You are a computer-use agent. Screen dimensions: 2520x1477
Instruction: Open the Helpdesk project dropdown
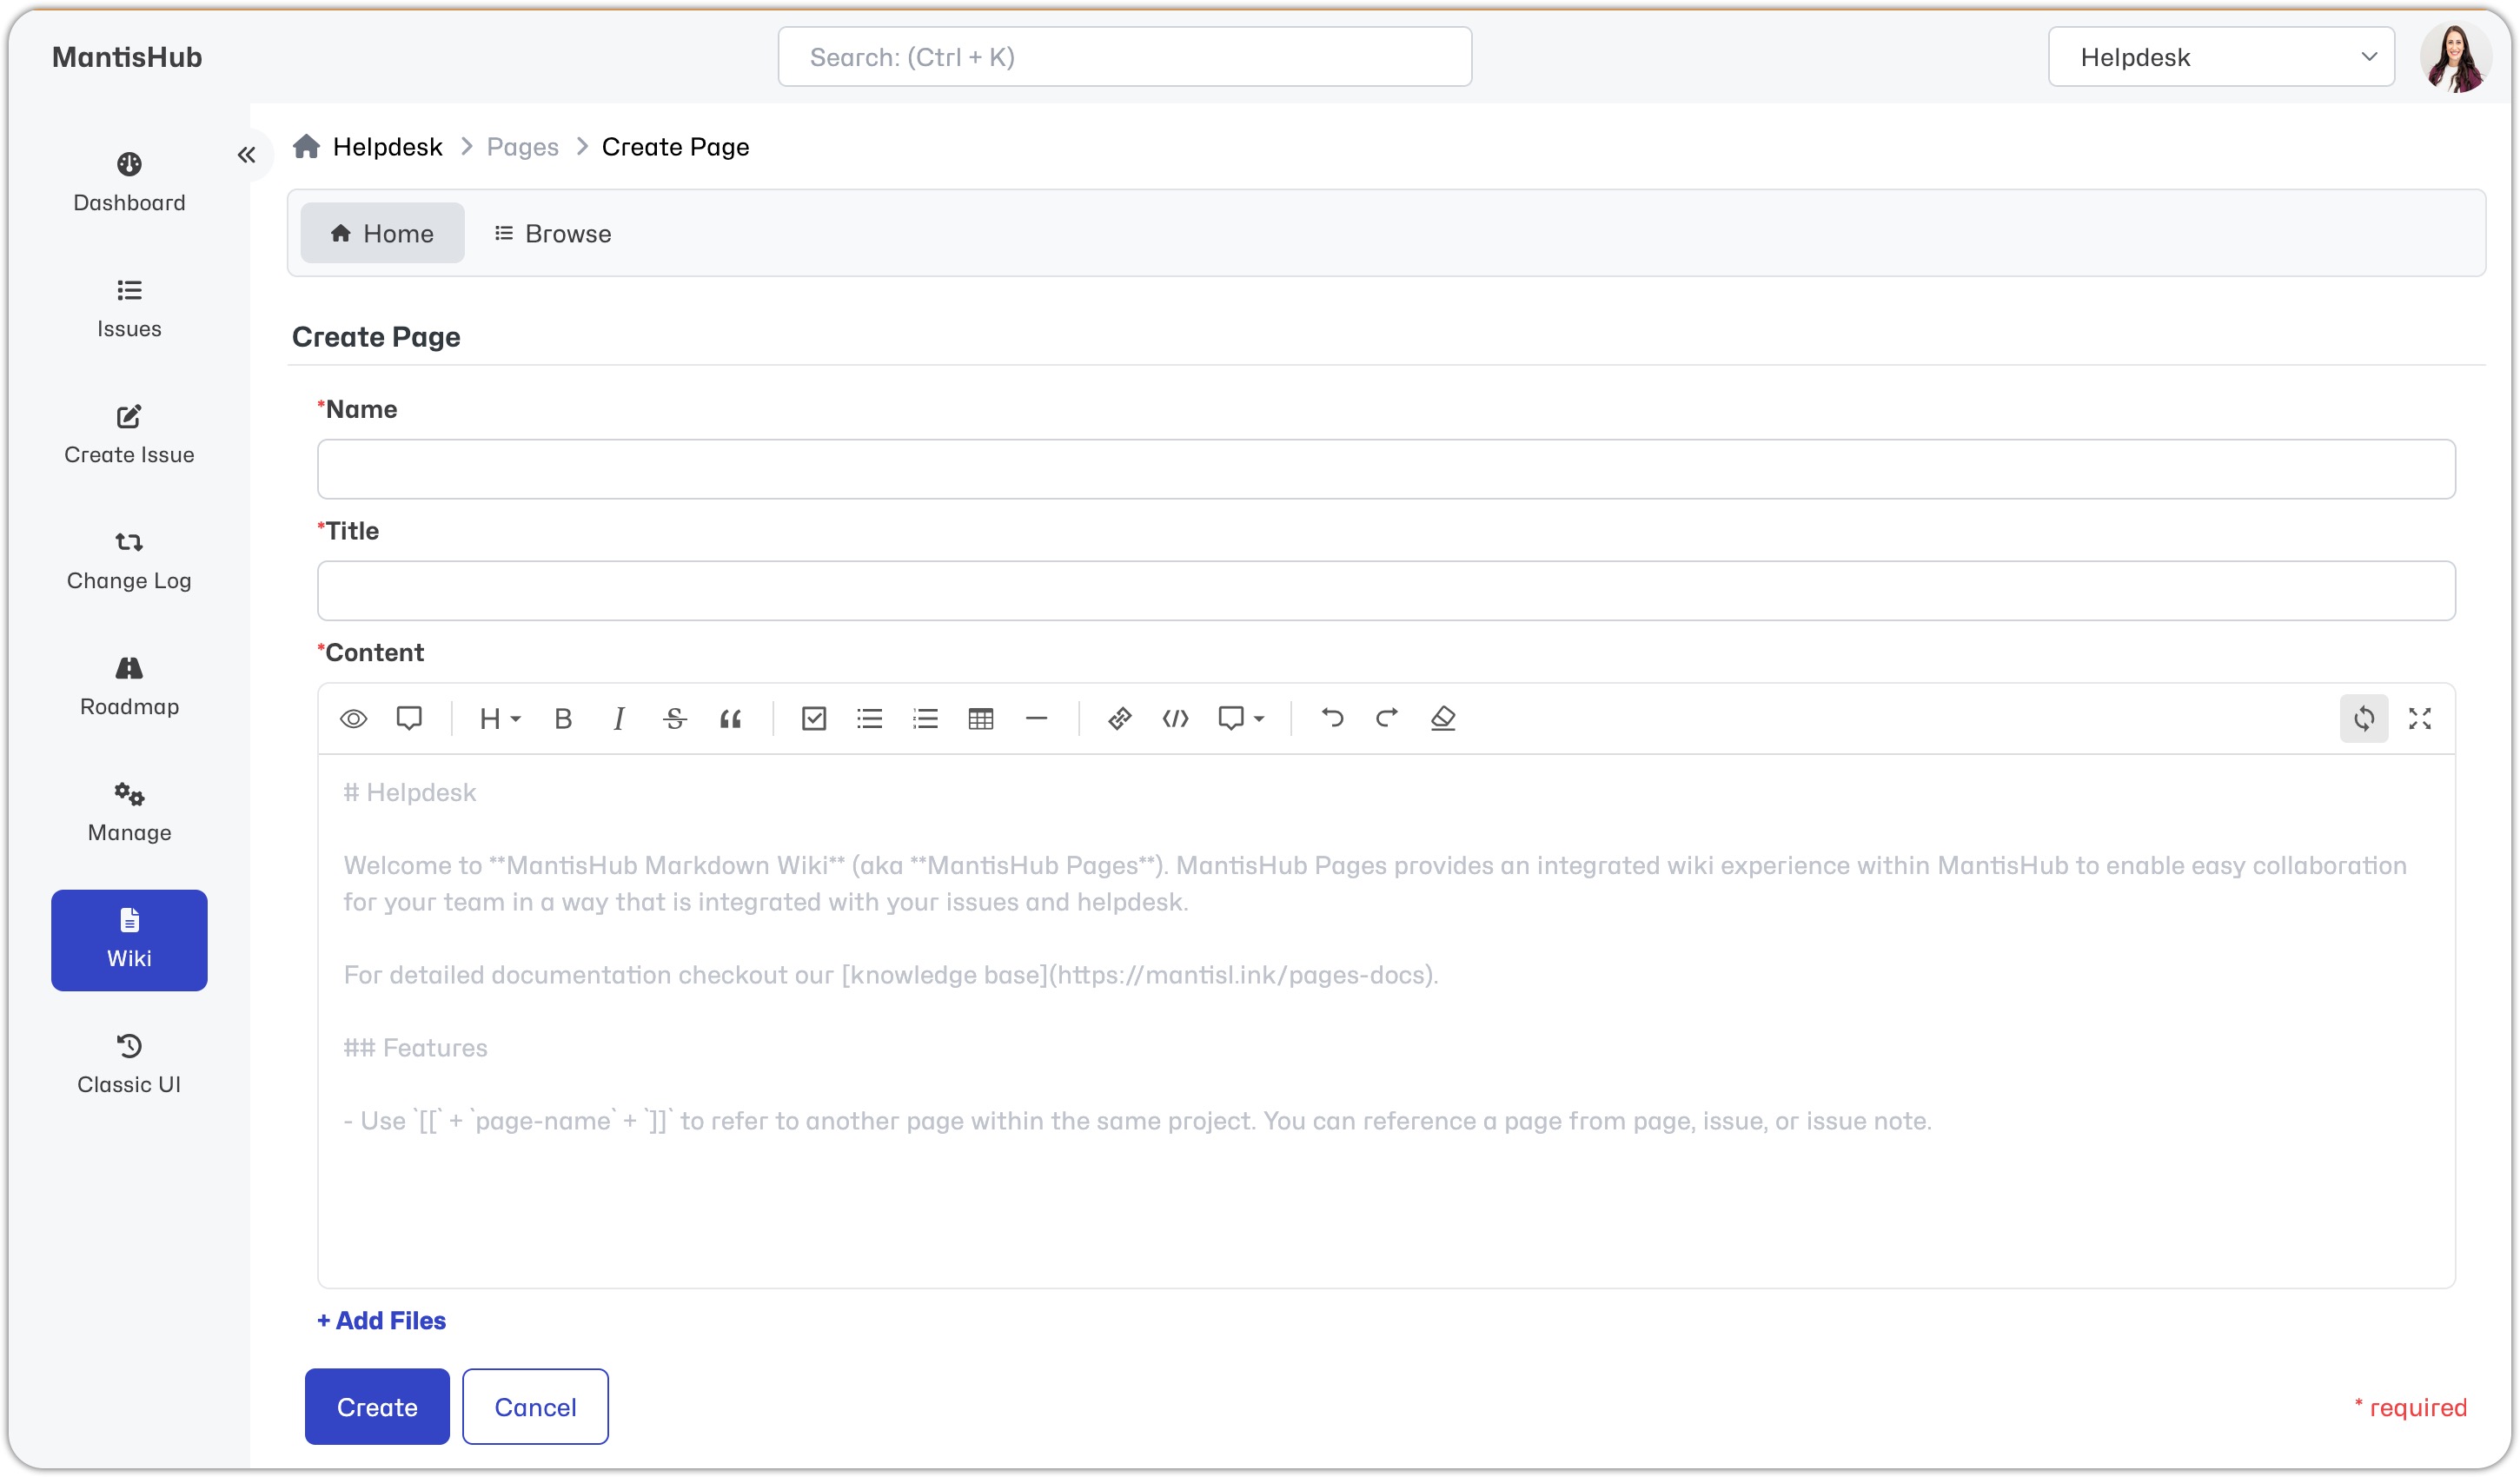(x=2221, y=57)
